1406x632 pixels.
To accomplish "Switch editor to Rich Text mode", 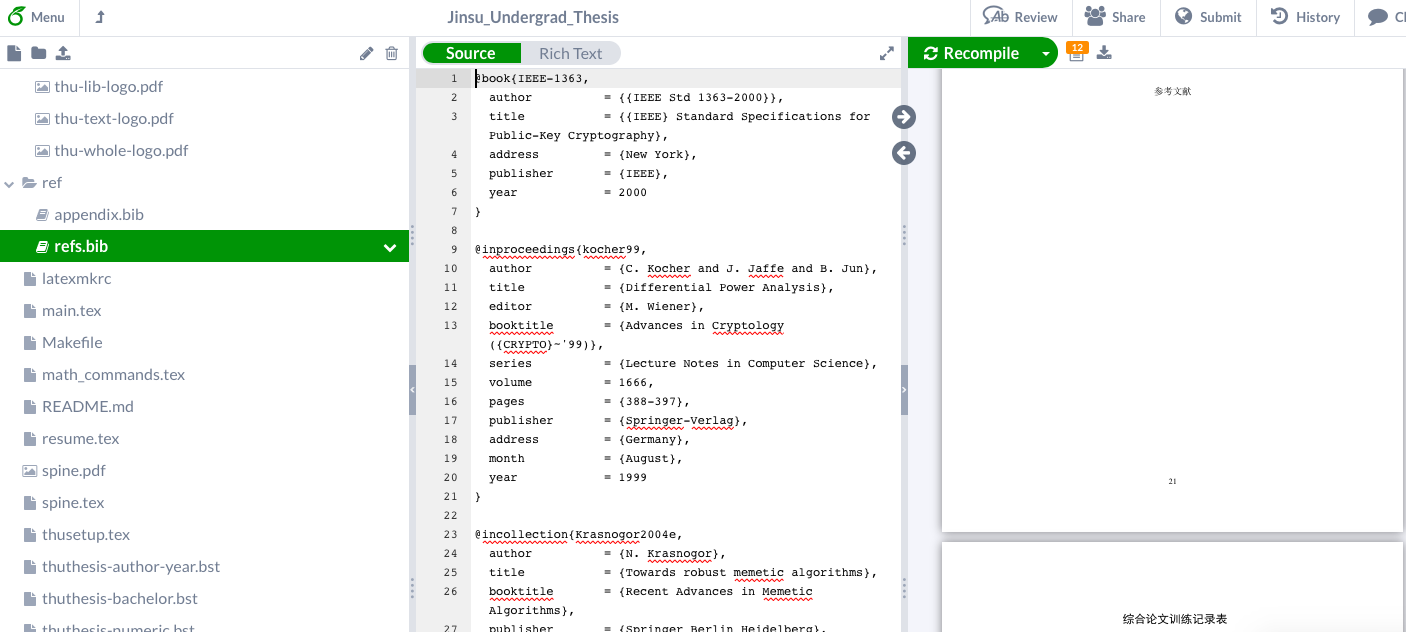I will pos(571,53).
